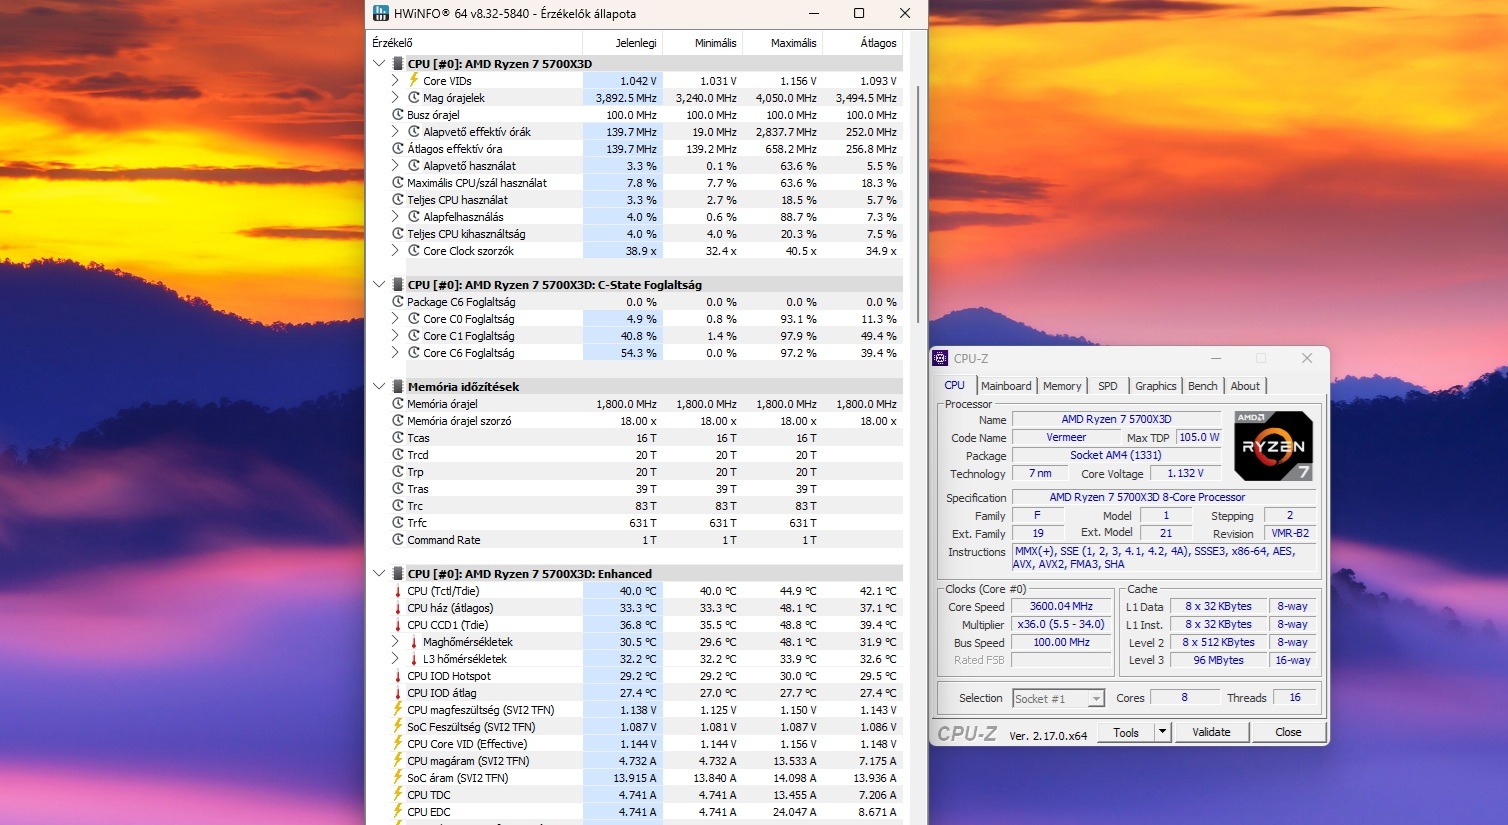Expand Alapvető effektív órák row
Screen dimensions: 1508x825
pyautogui.click(x=395, y=132)
